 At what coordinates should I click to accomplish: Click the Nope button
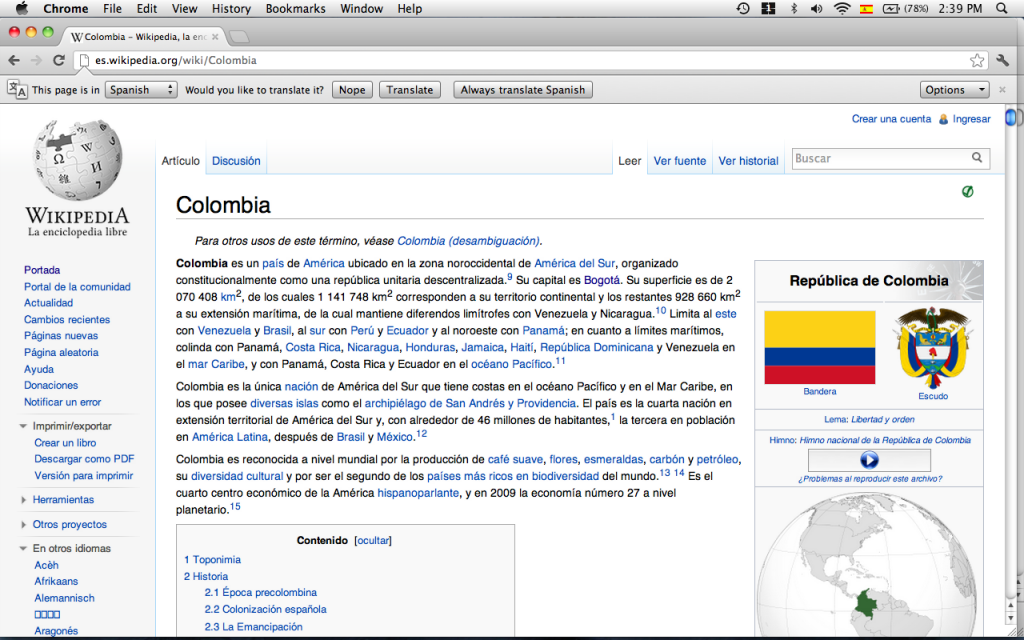352,89
